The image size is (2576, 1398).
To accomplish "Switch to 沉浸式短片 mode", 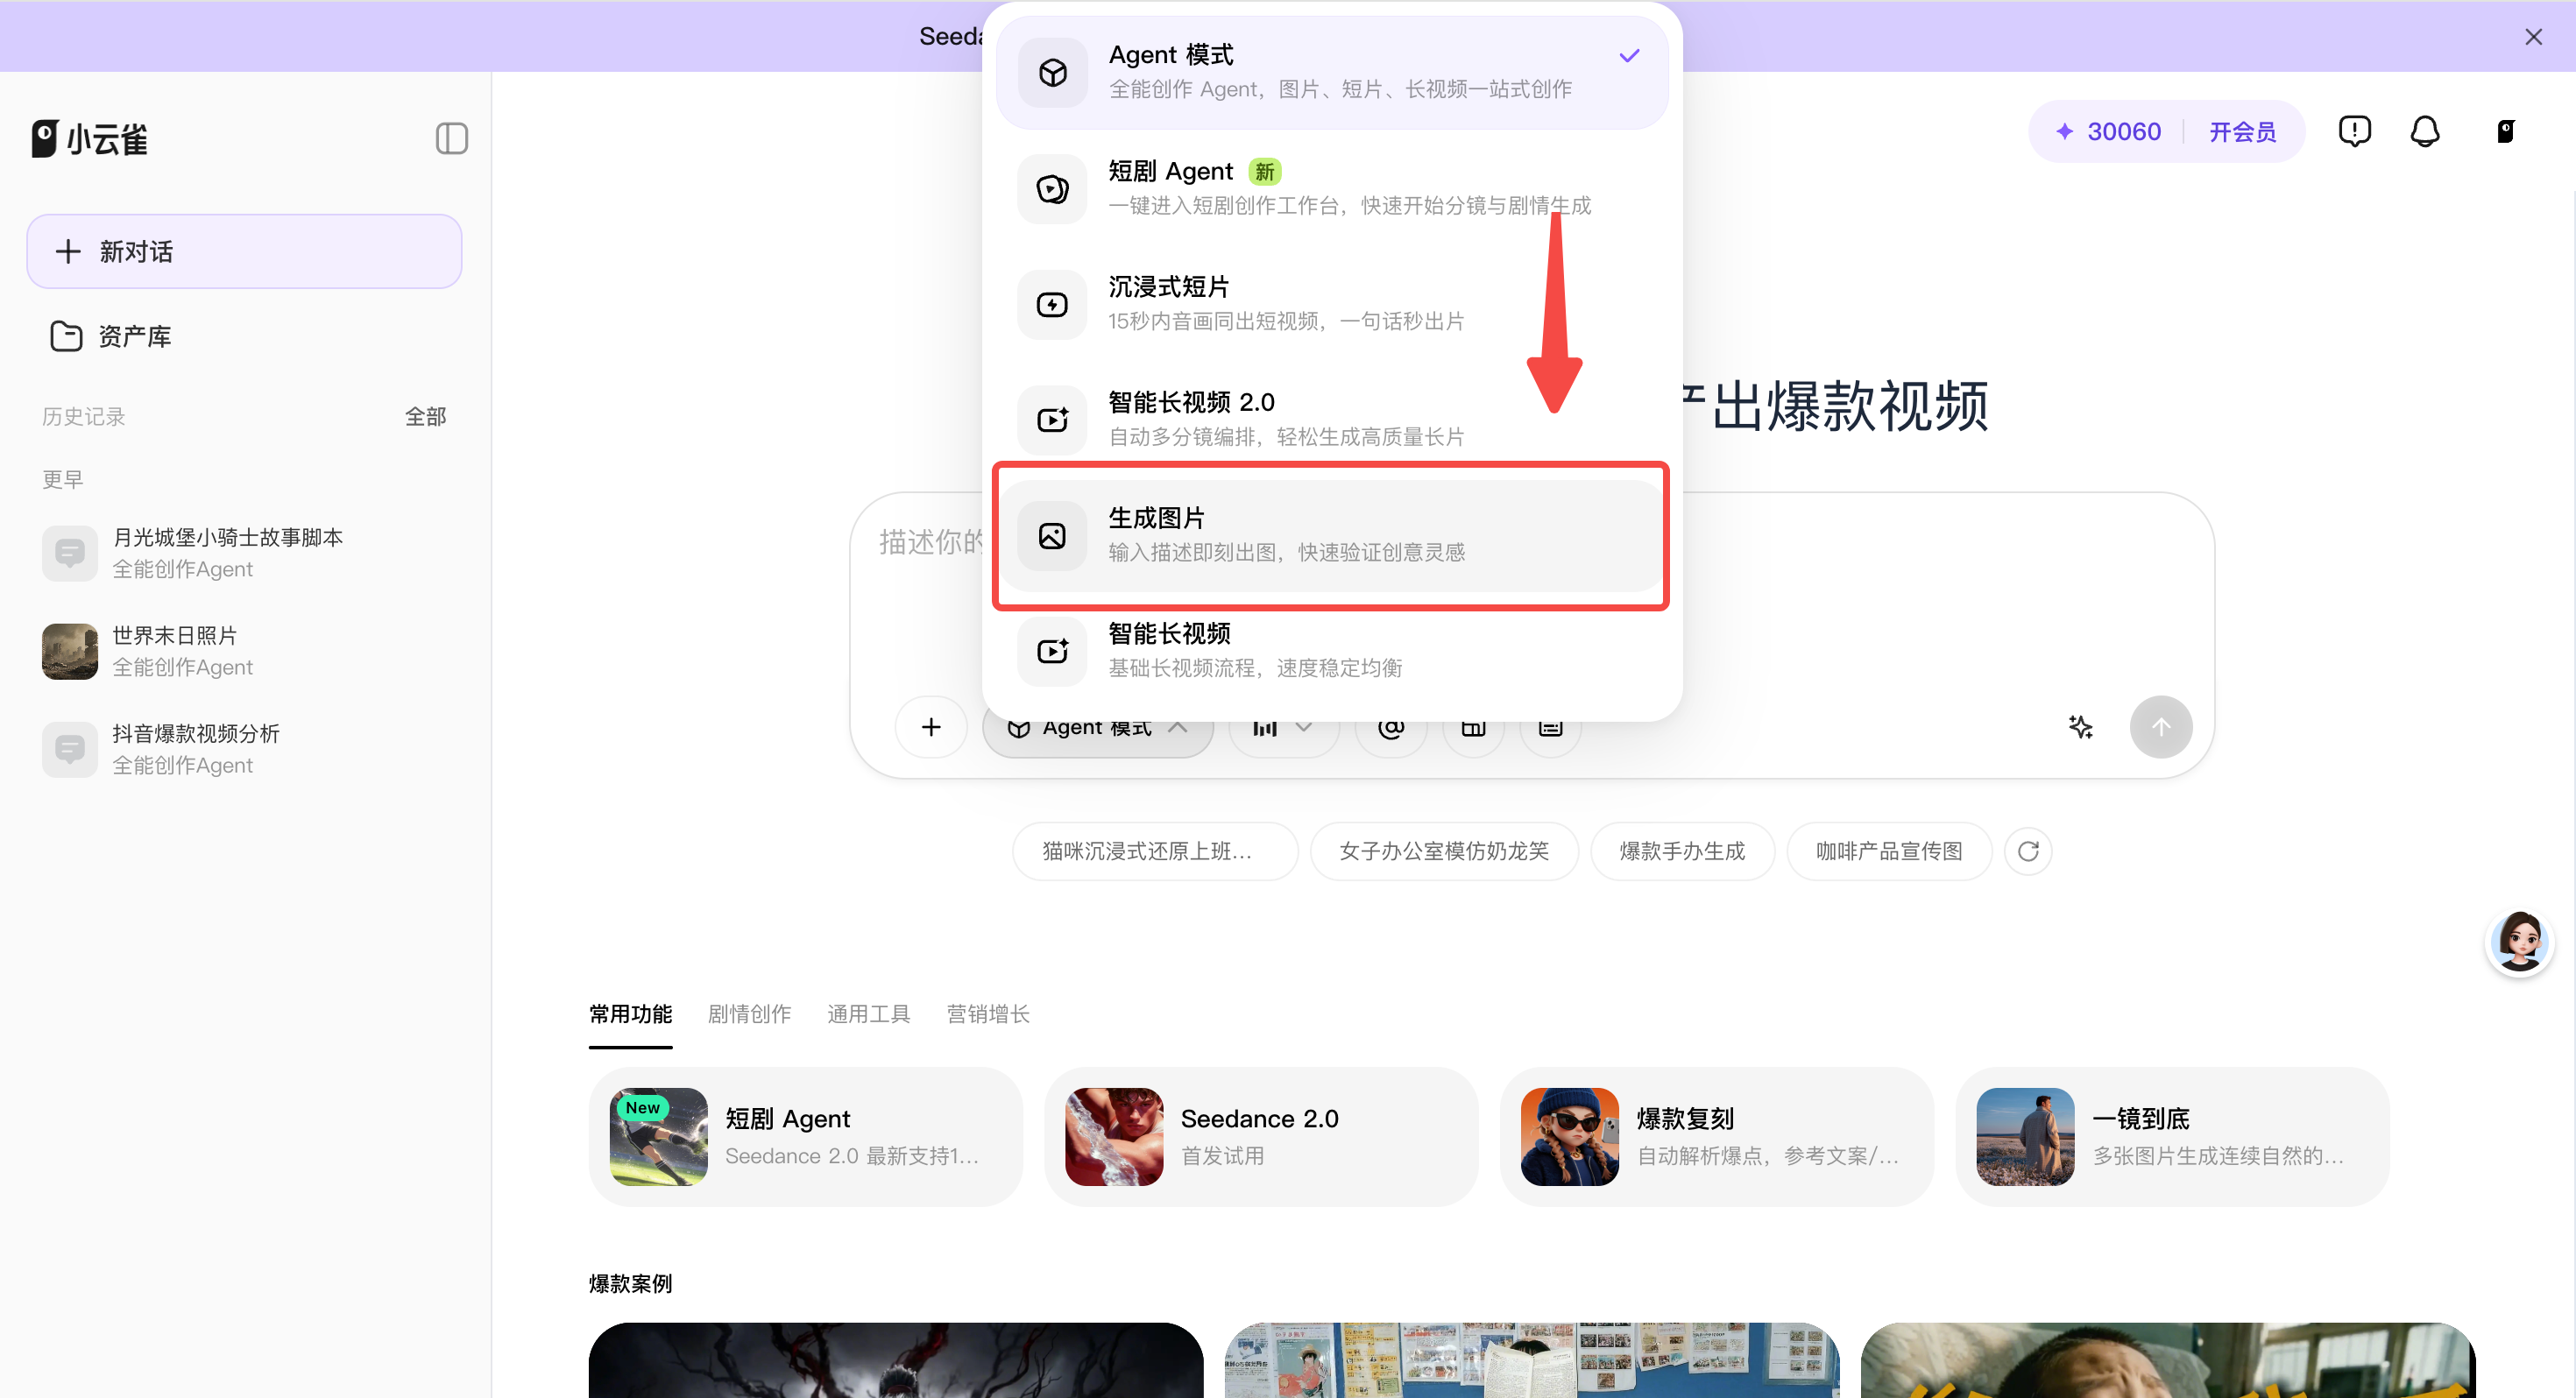I will (1331, 304).
